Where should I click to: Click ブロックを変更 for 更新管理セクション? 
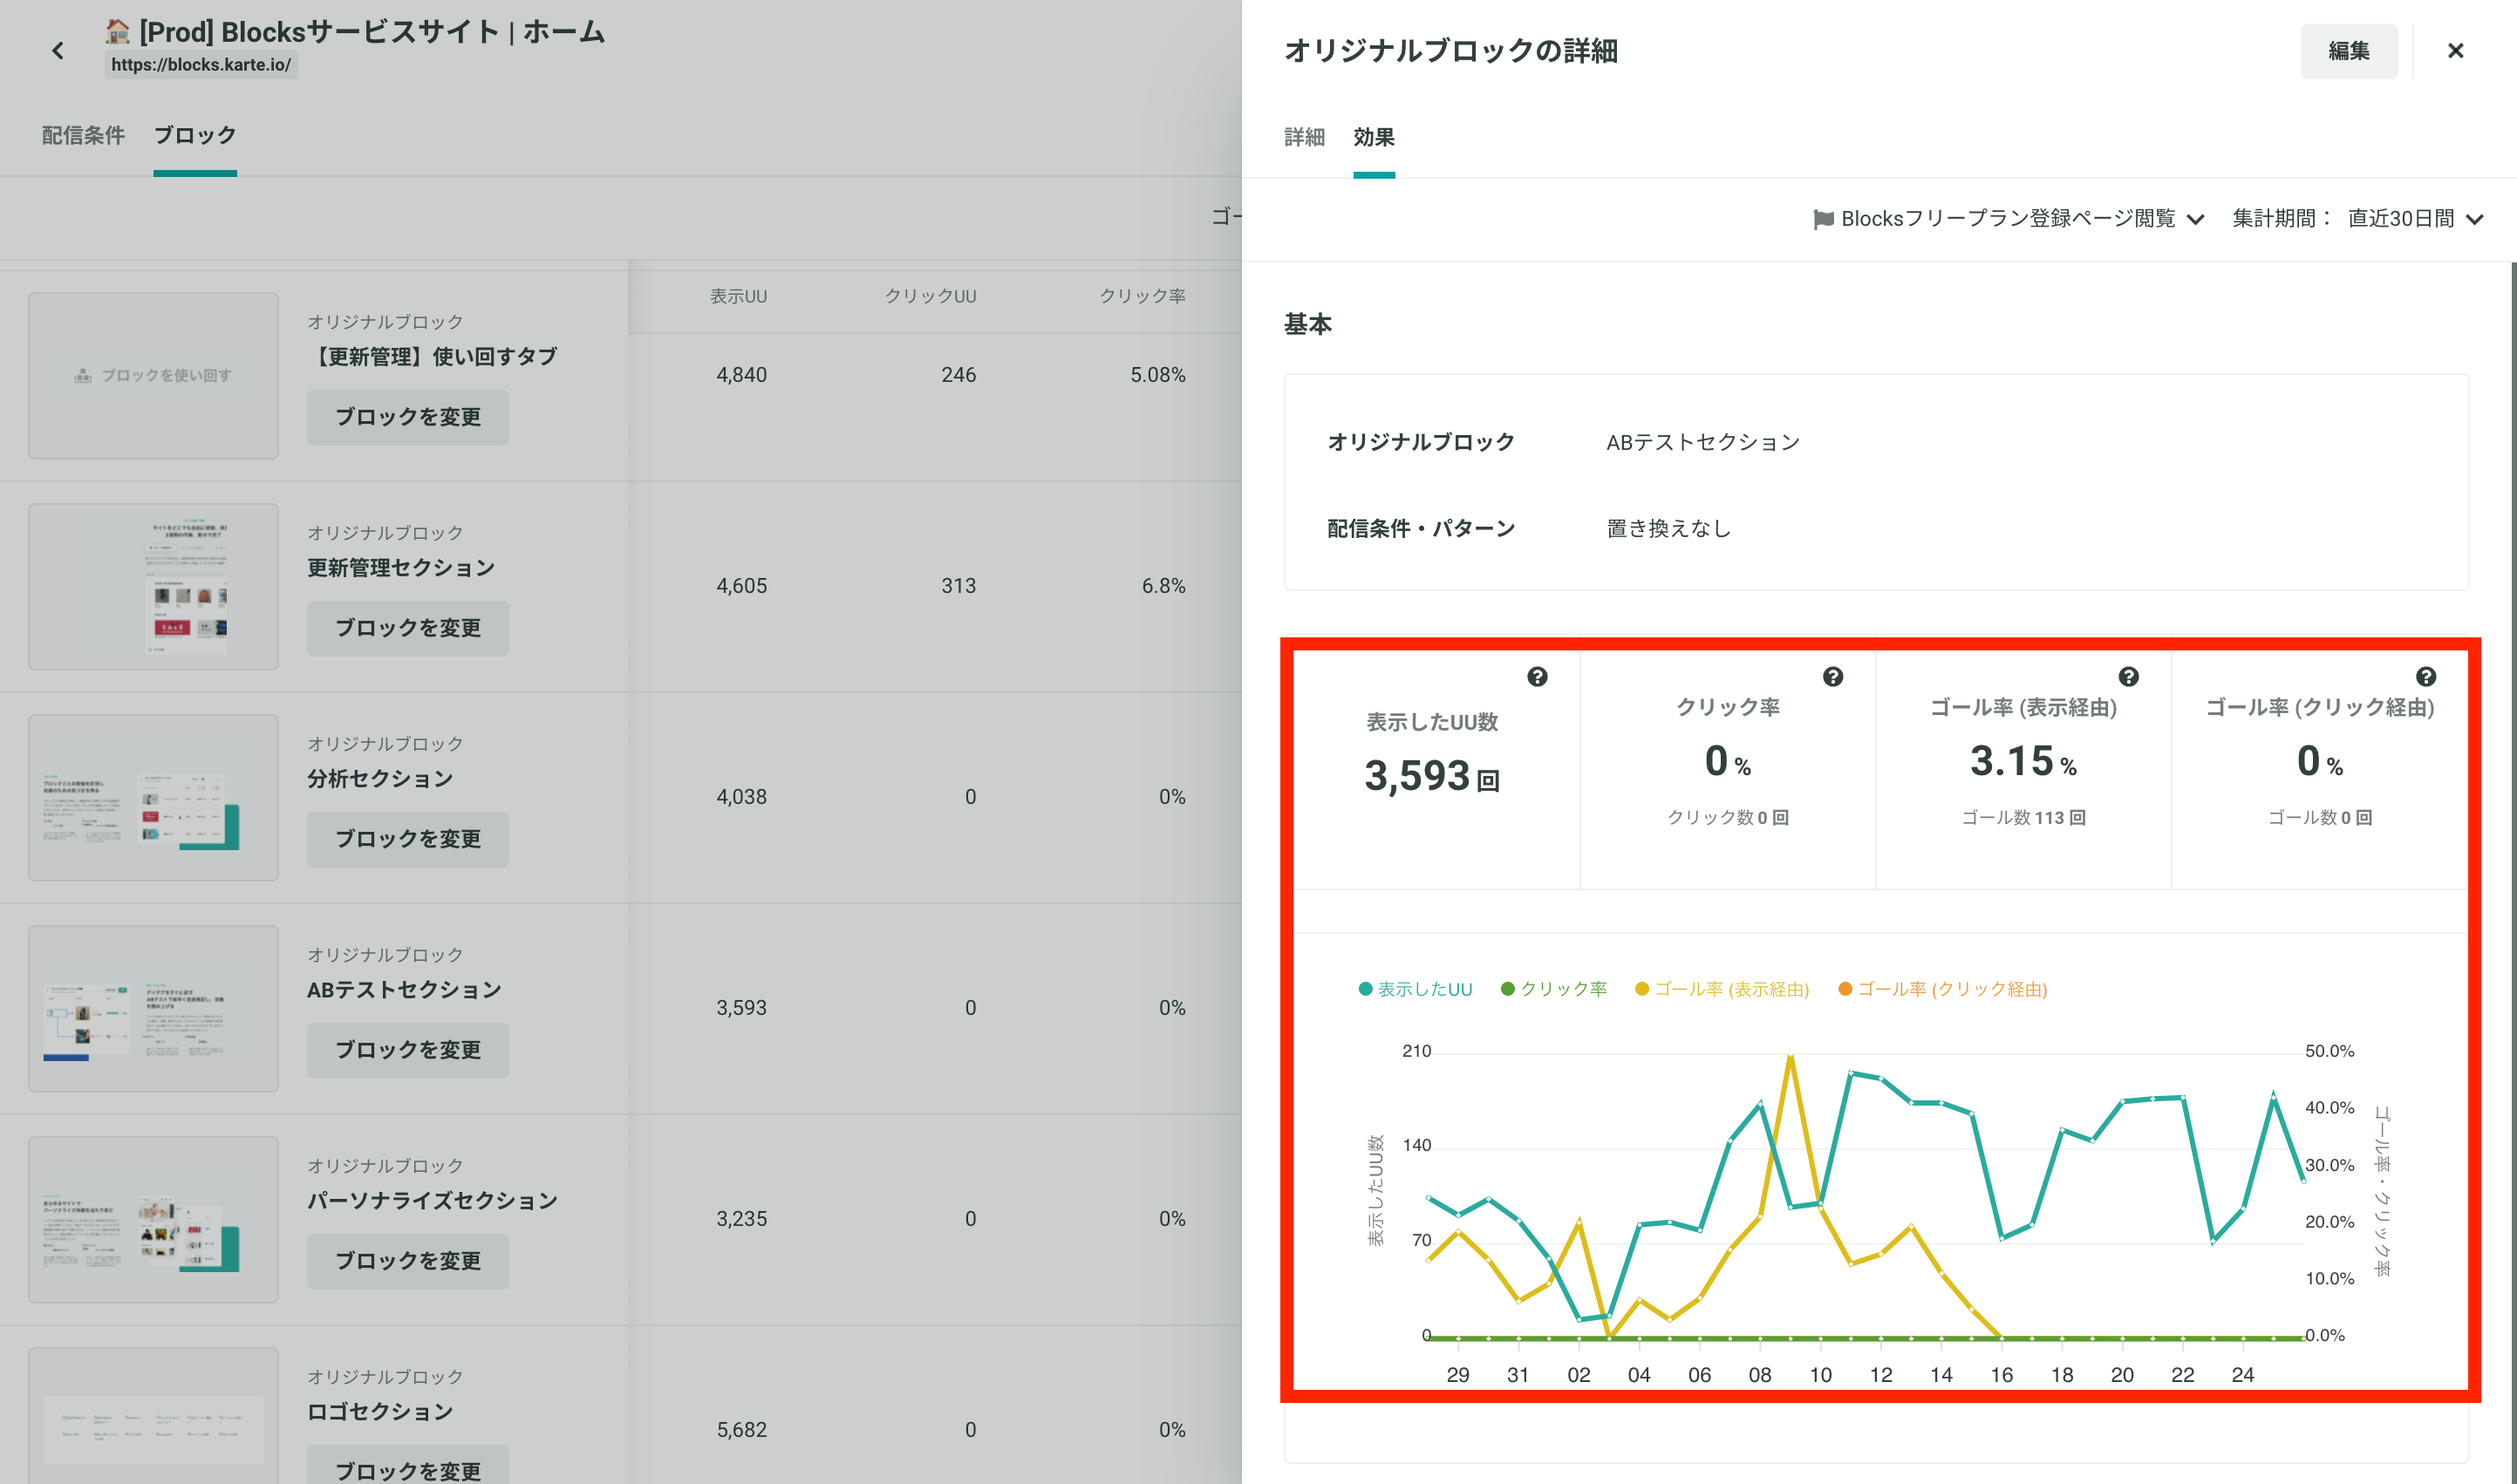click(x=407, y=628)
